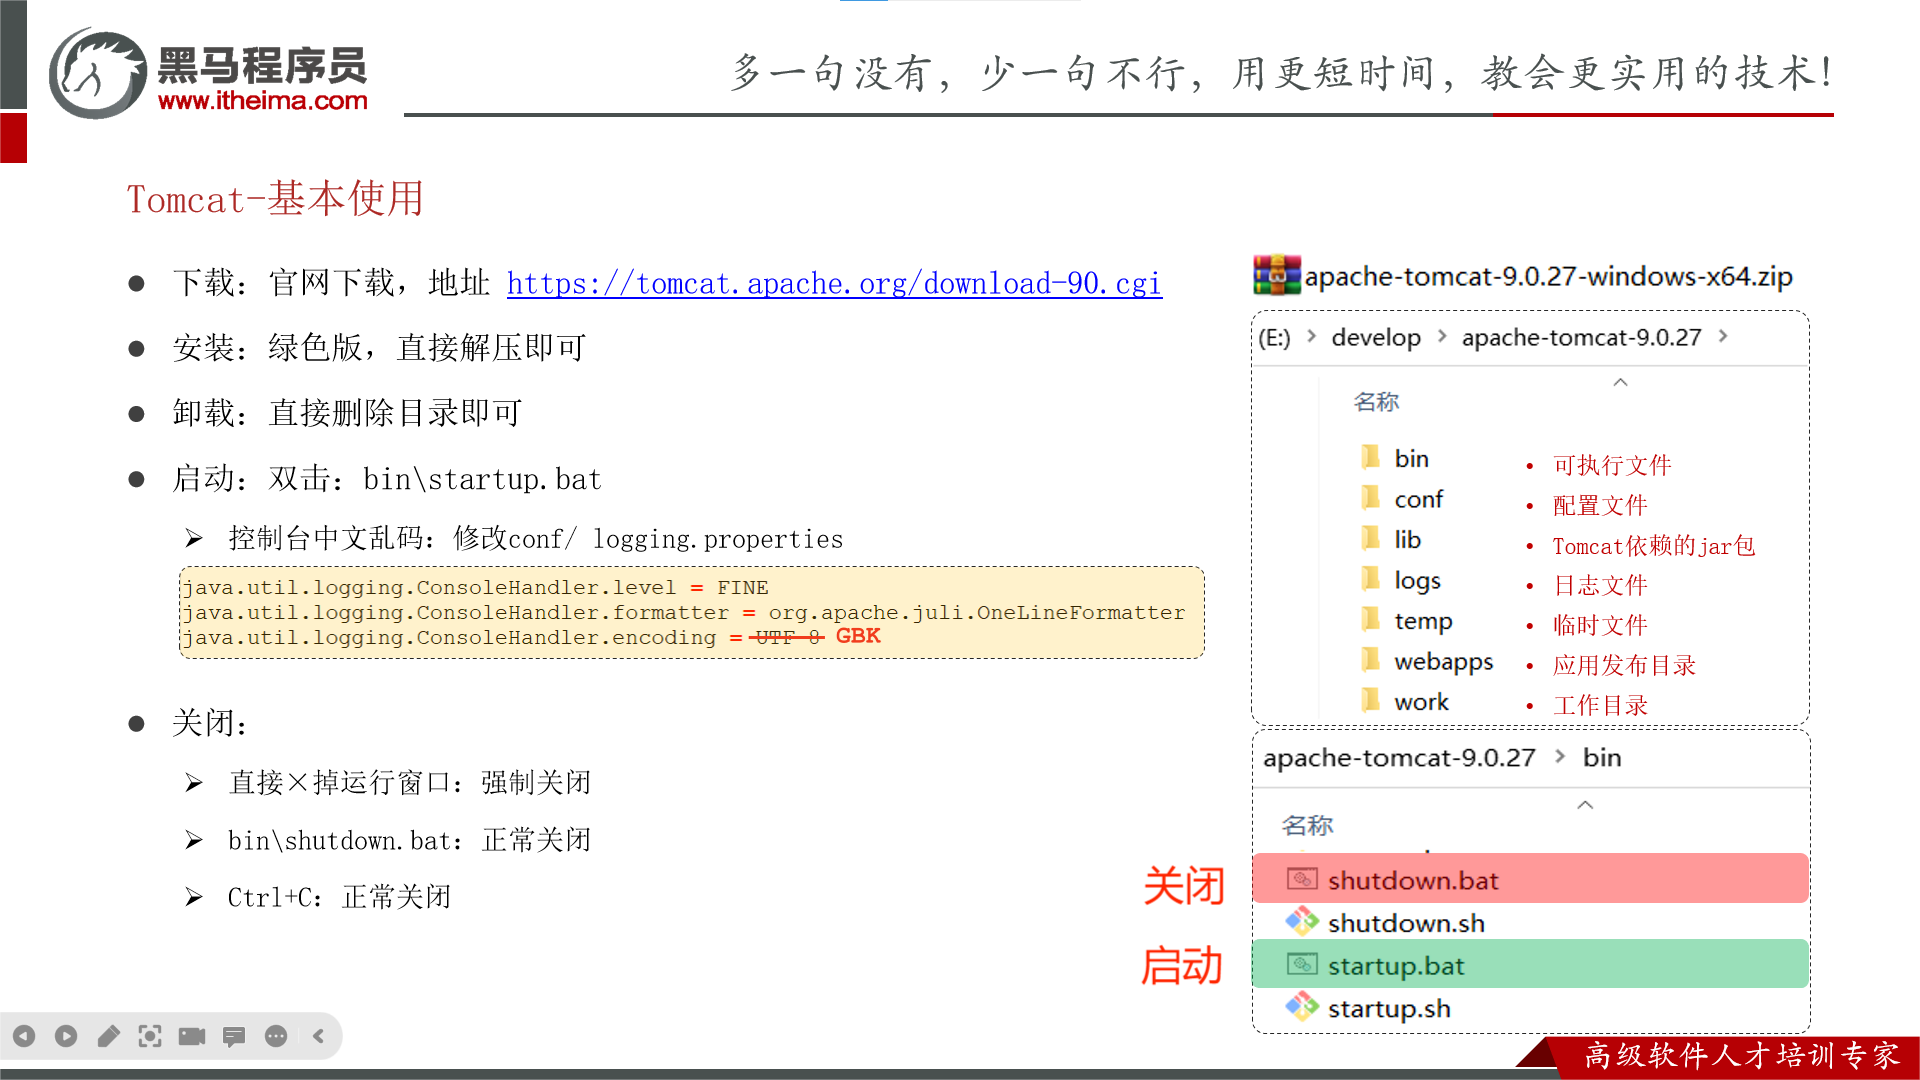Open the video camera recording tool

click(192, 1036)
